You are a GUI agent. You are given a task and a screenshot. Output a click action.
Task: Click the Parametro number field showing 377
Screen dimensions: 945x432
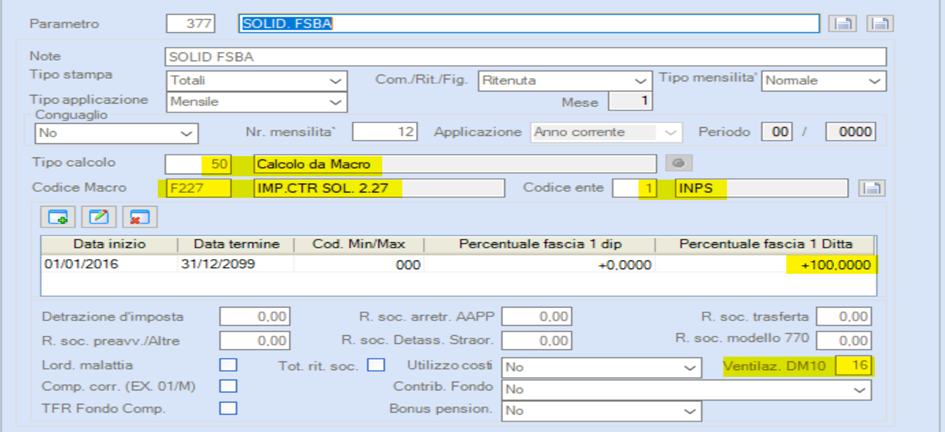pos(190,23)
